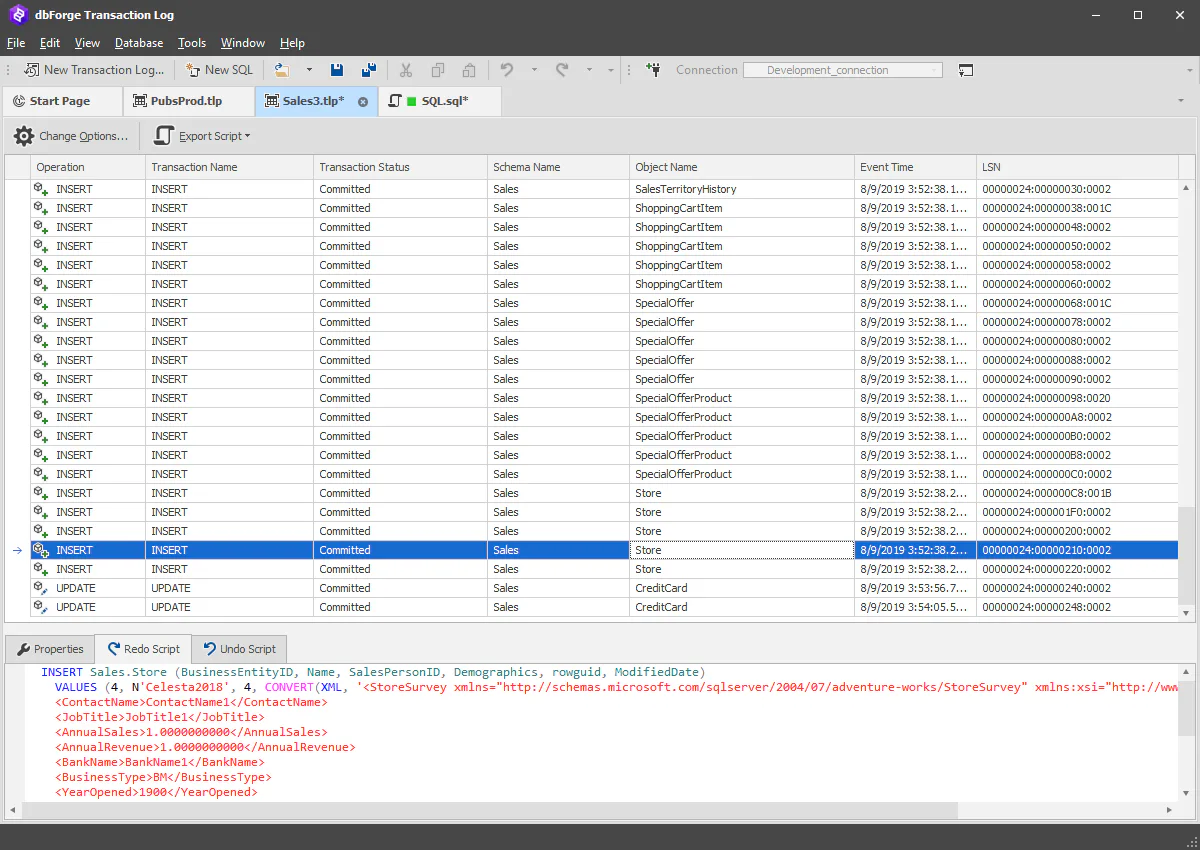This screenshot has width=1200, height=850.
Task: Sort by the Event Time column header
Action: click(x=915, y=167)
